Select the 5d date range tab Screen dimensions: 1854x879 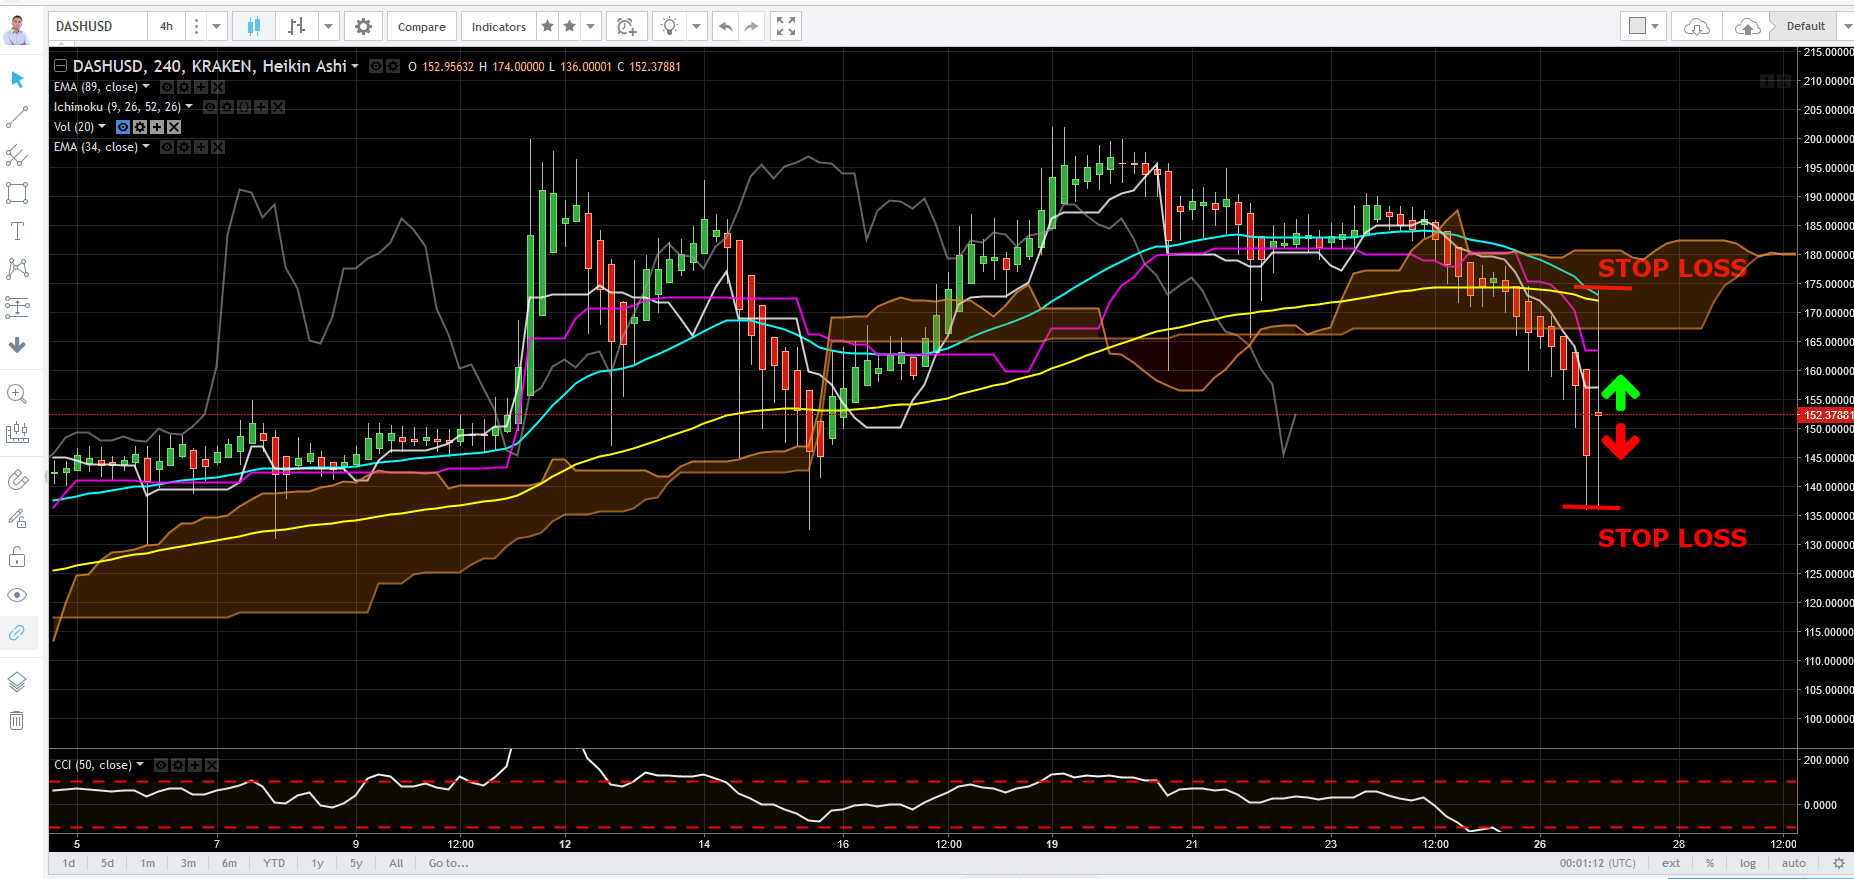coord(107,863)
